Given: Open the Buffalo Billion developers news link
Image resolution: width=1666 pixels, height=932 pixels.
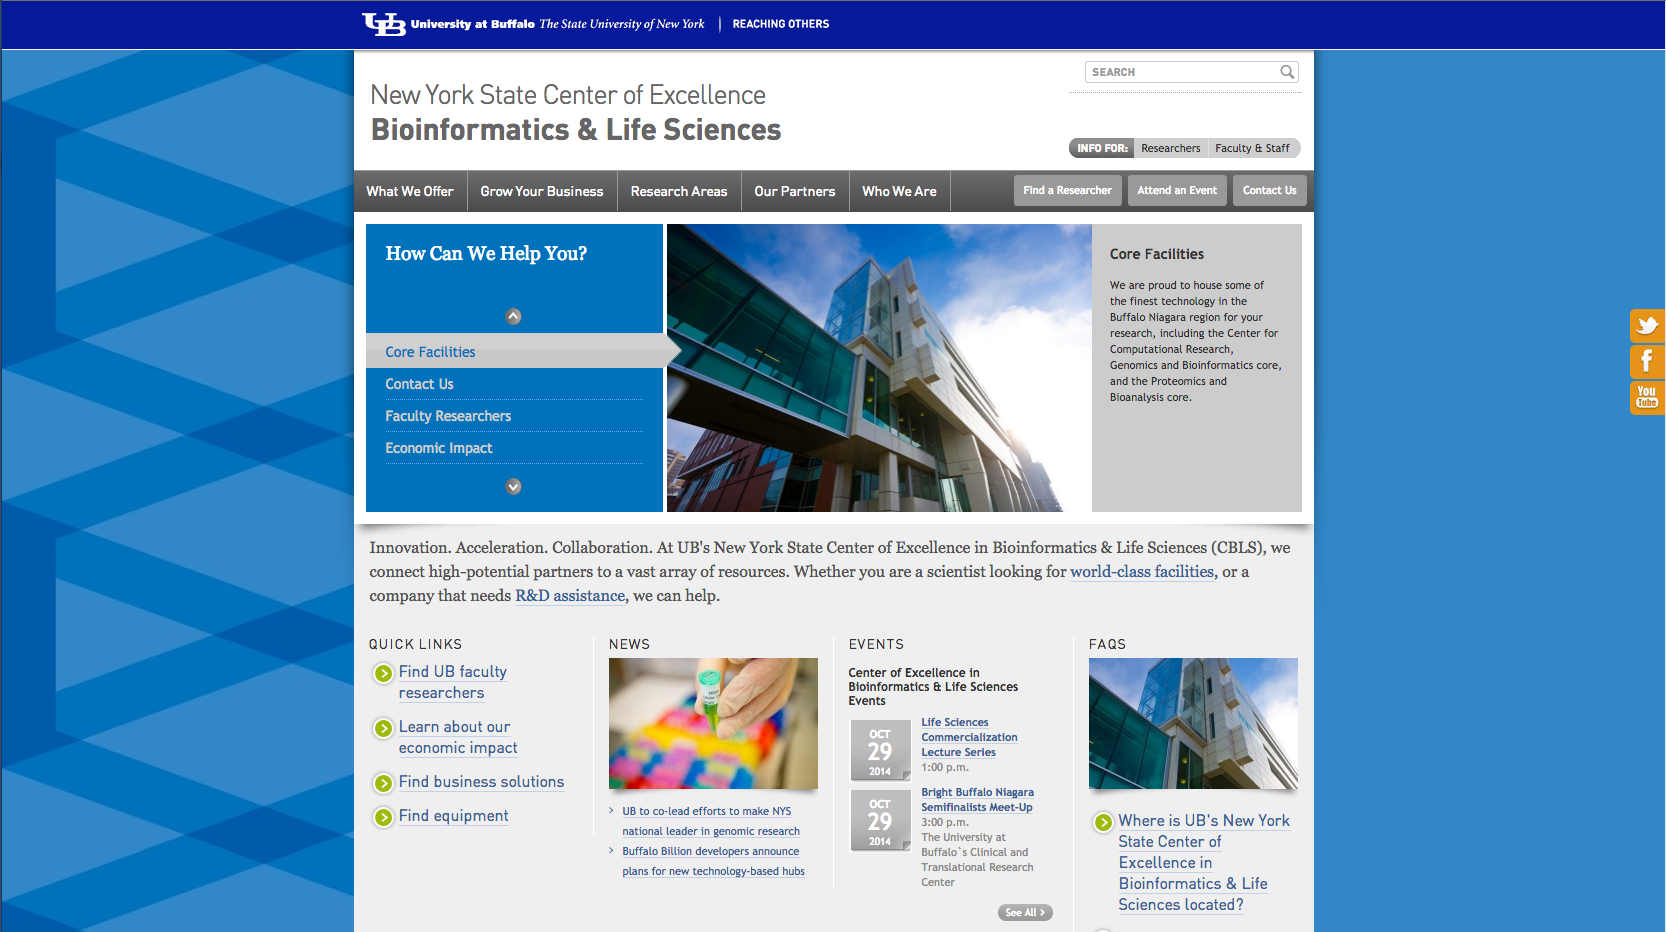Looking at the screenshot, I should click(x=713, y=861).
